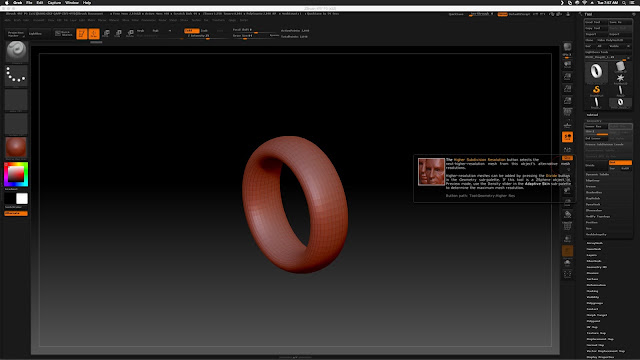Open the current brush thumbnail selector
Image resolution: width=640 pixels, height=360 pixels.
click(x=16, y=51)
